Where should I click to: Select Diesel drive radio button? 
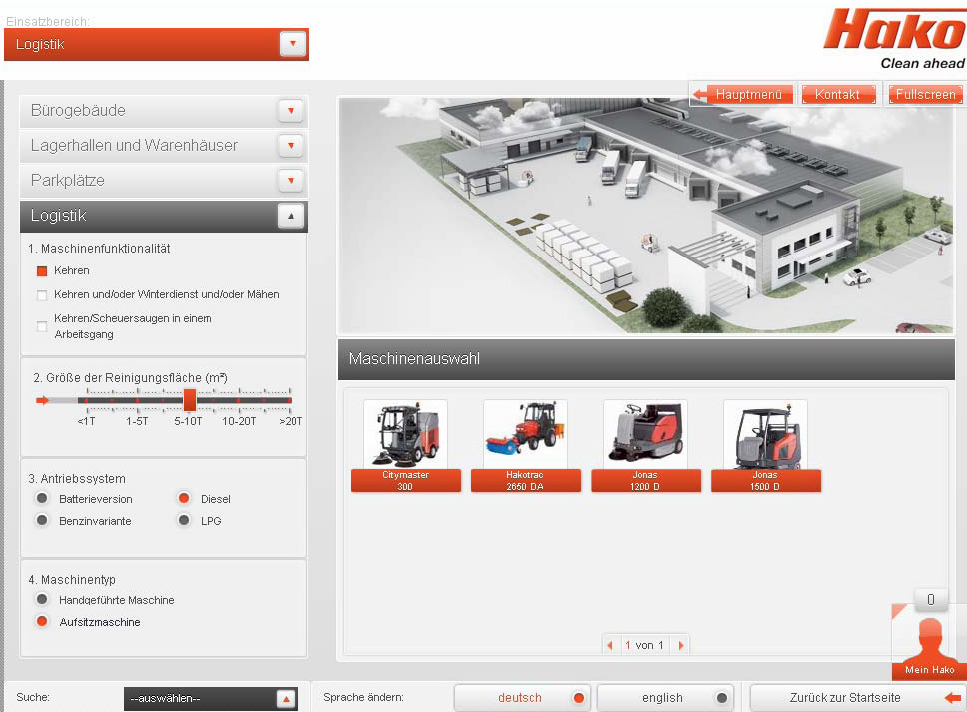(x=184, y=498)
